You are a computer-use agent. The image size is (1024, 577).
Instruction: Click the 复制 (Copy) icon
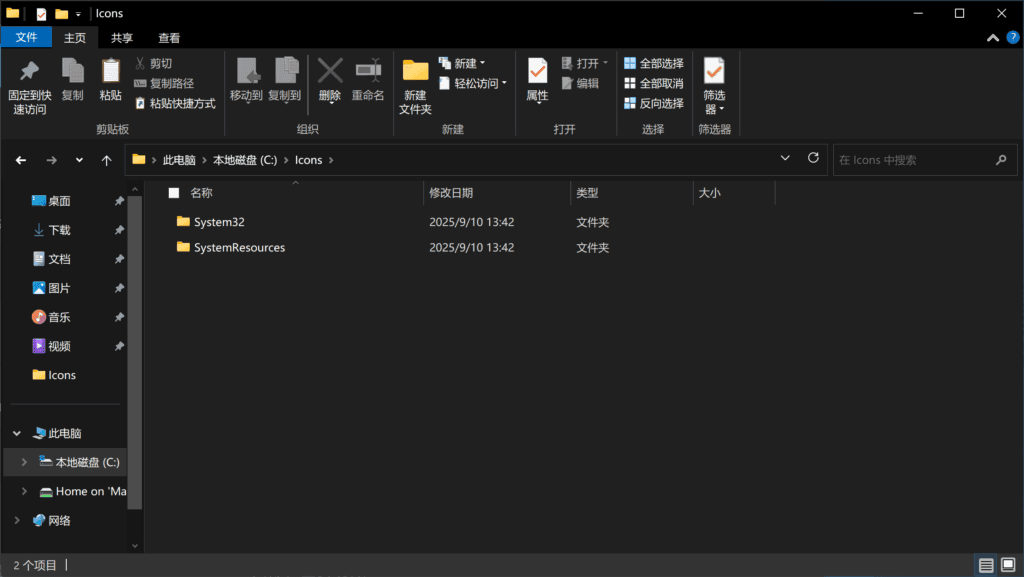coord(71,72)
